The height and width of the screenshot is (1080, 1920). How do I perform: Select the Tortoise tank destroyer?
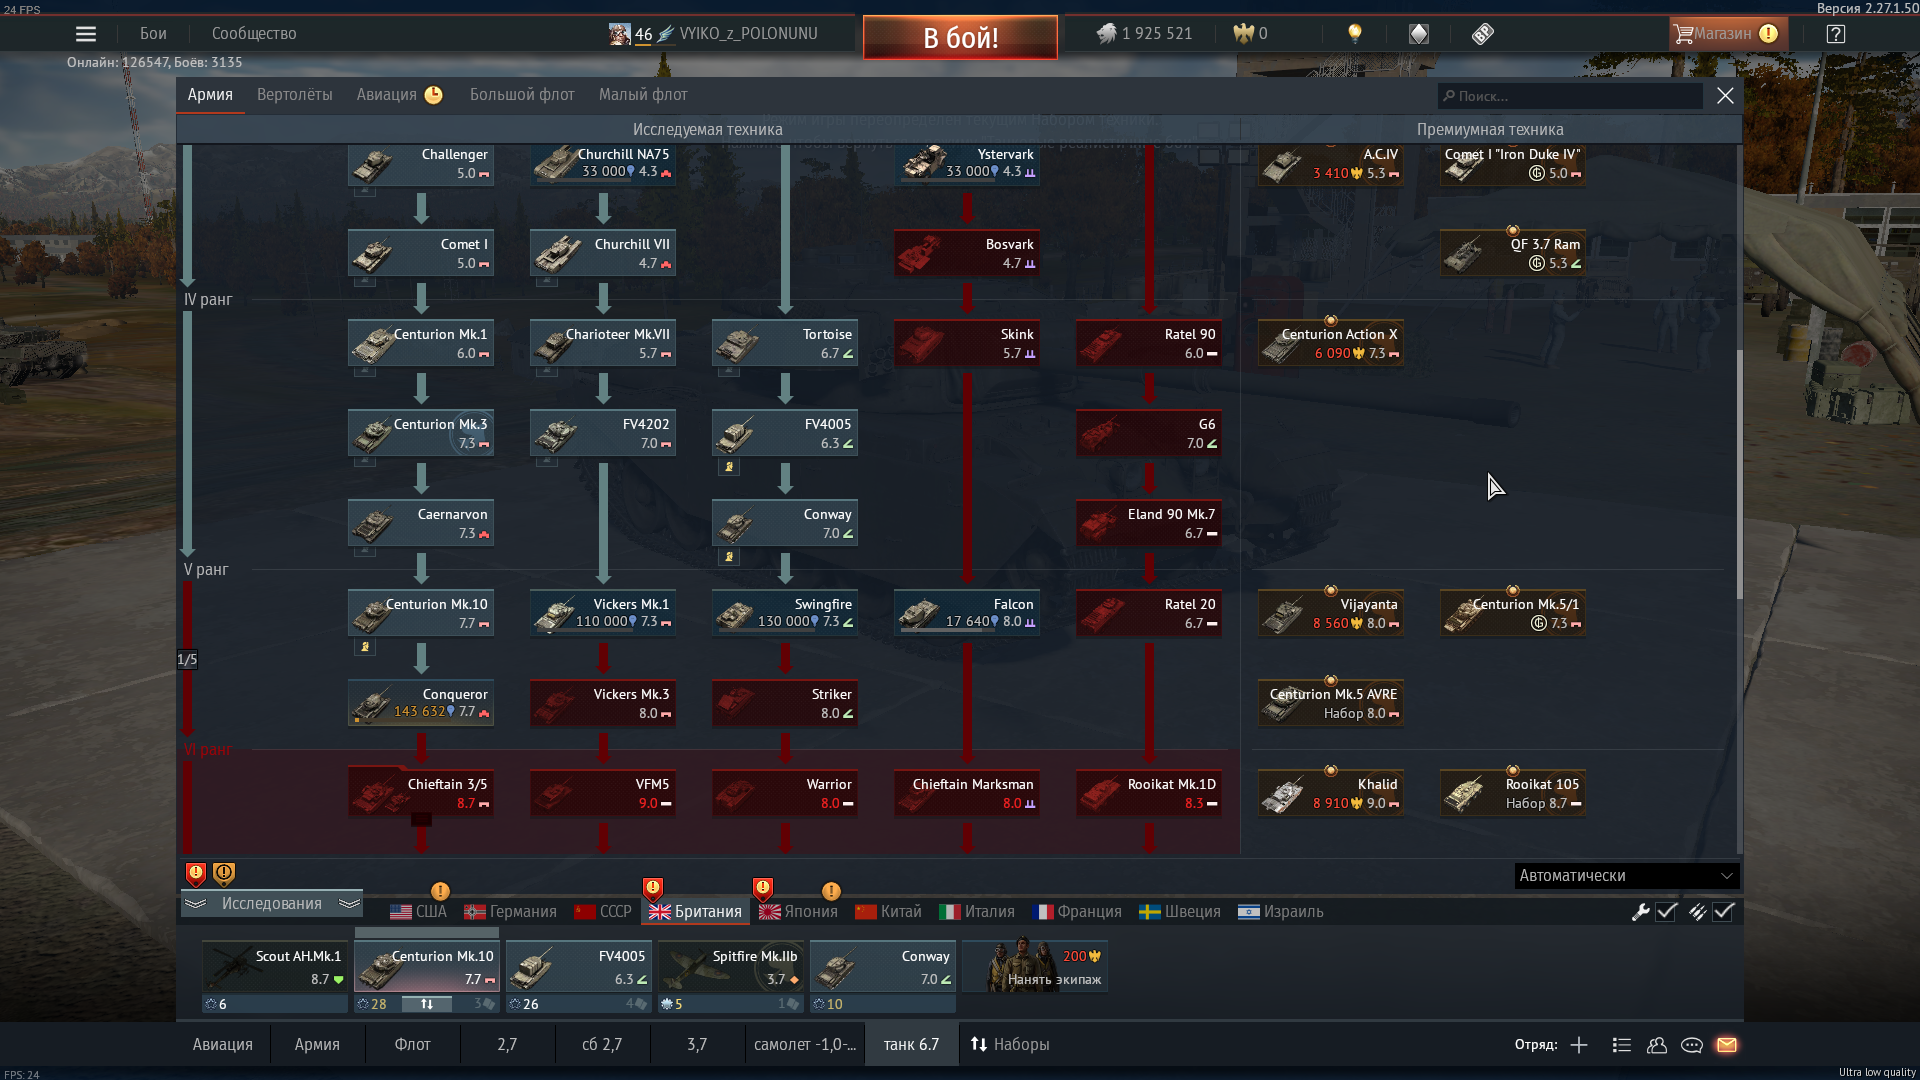(x=785, y=344)
